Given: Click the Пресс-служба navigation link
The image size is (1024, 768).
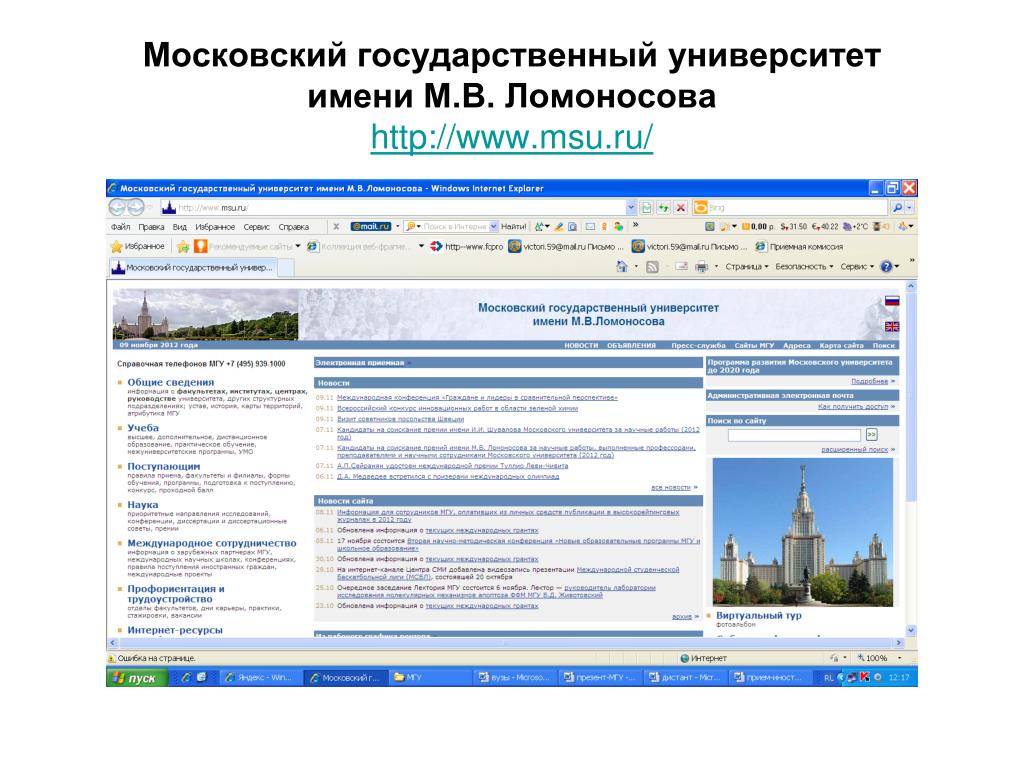Looking at the screenshot, I should (698, 345).
